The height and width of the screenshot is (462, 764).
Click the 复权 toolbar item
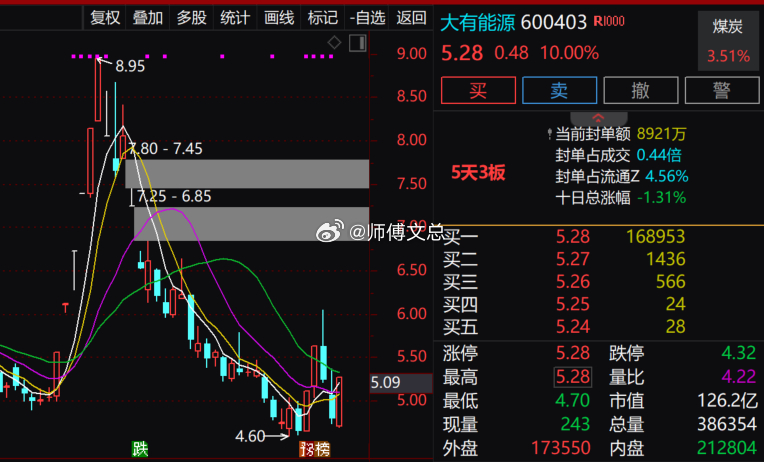point(105,18)
